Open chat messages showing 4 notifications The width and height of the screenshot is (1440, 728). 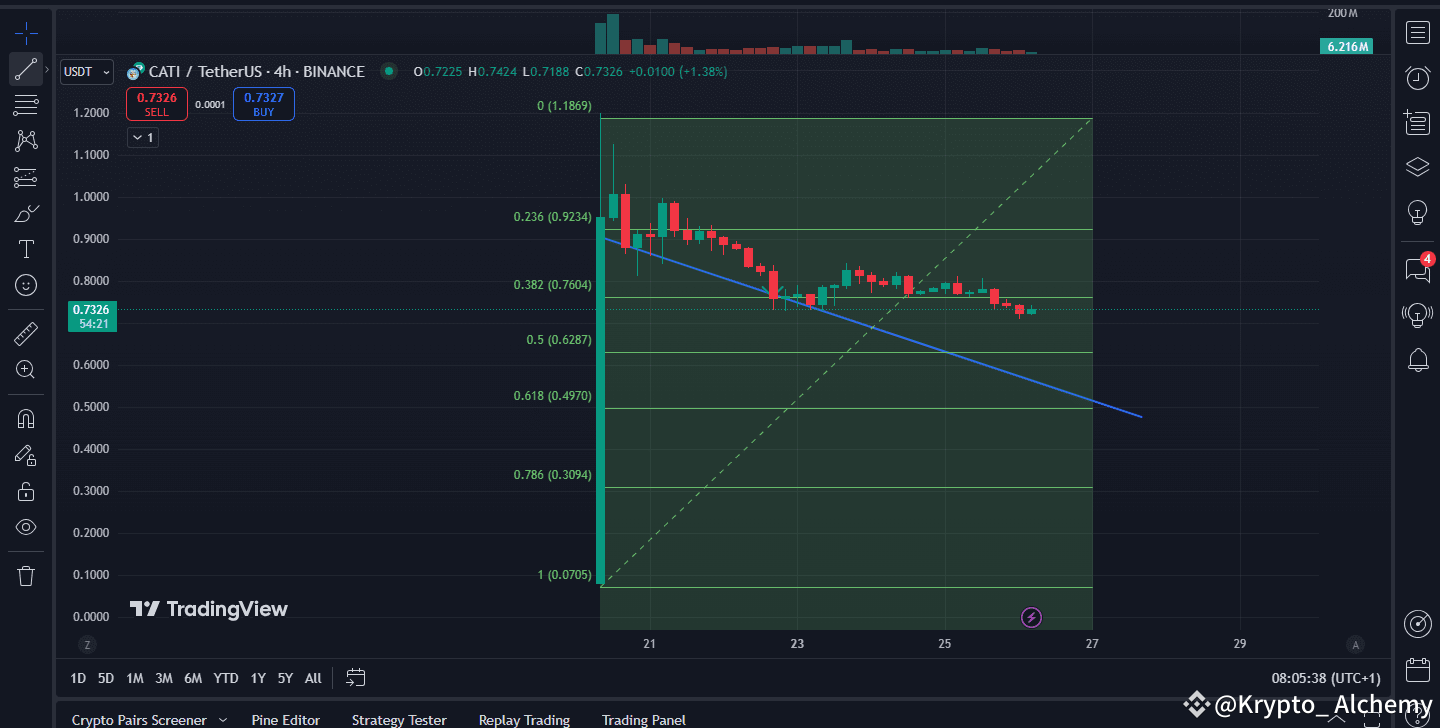(x=1417, y=270)
